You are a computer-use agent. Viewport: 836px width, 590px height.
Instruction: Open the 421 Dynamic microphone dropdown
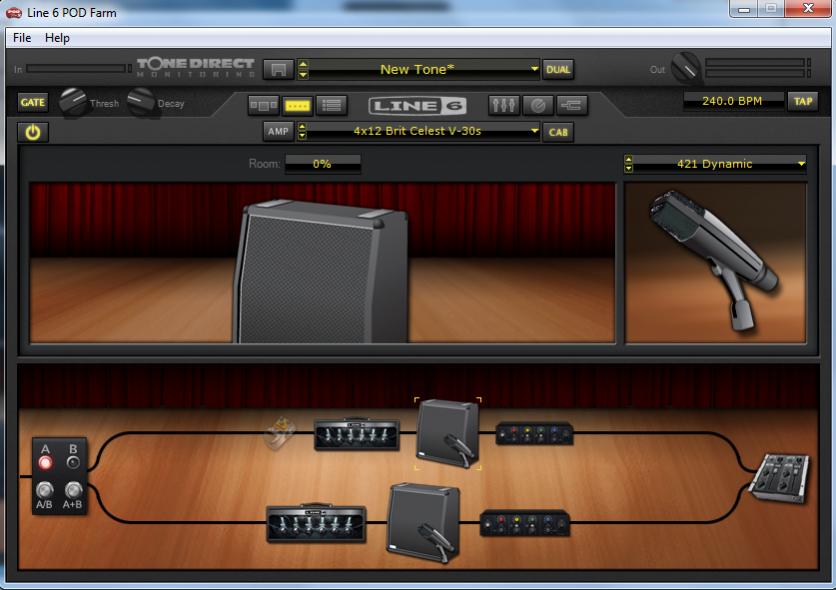[x=801, y=164]
